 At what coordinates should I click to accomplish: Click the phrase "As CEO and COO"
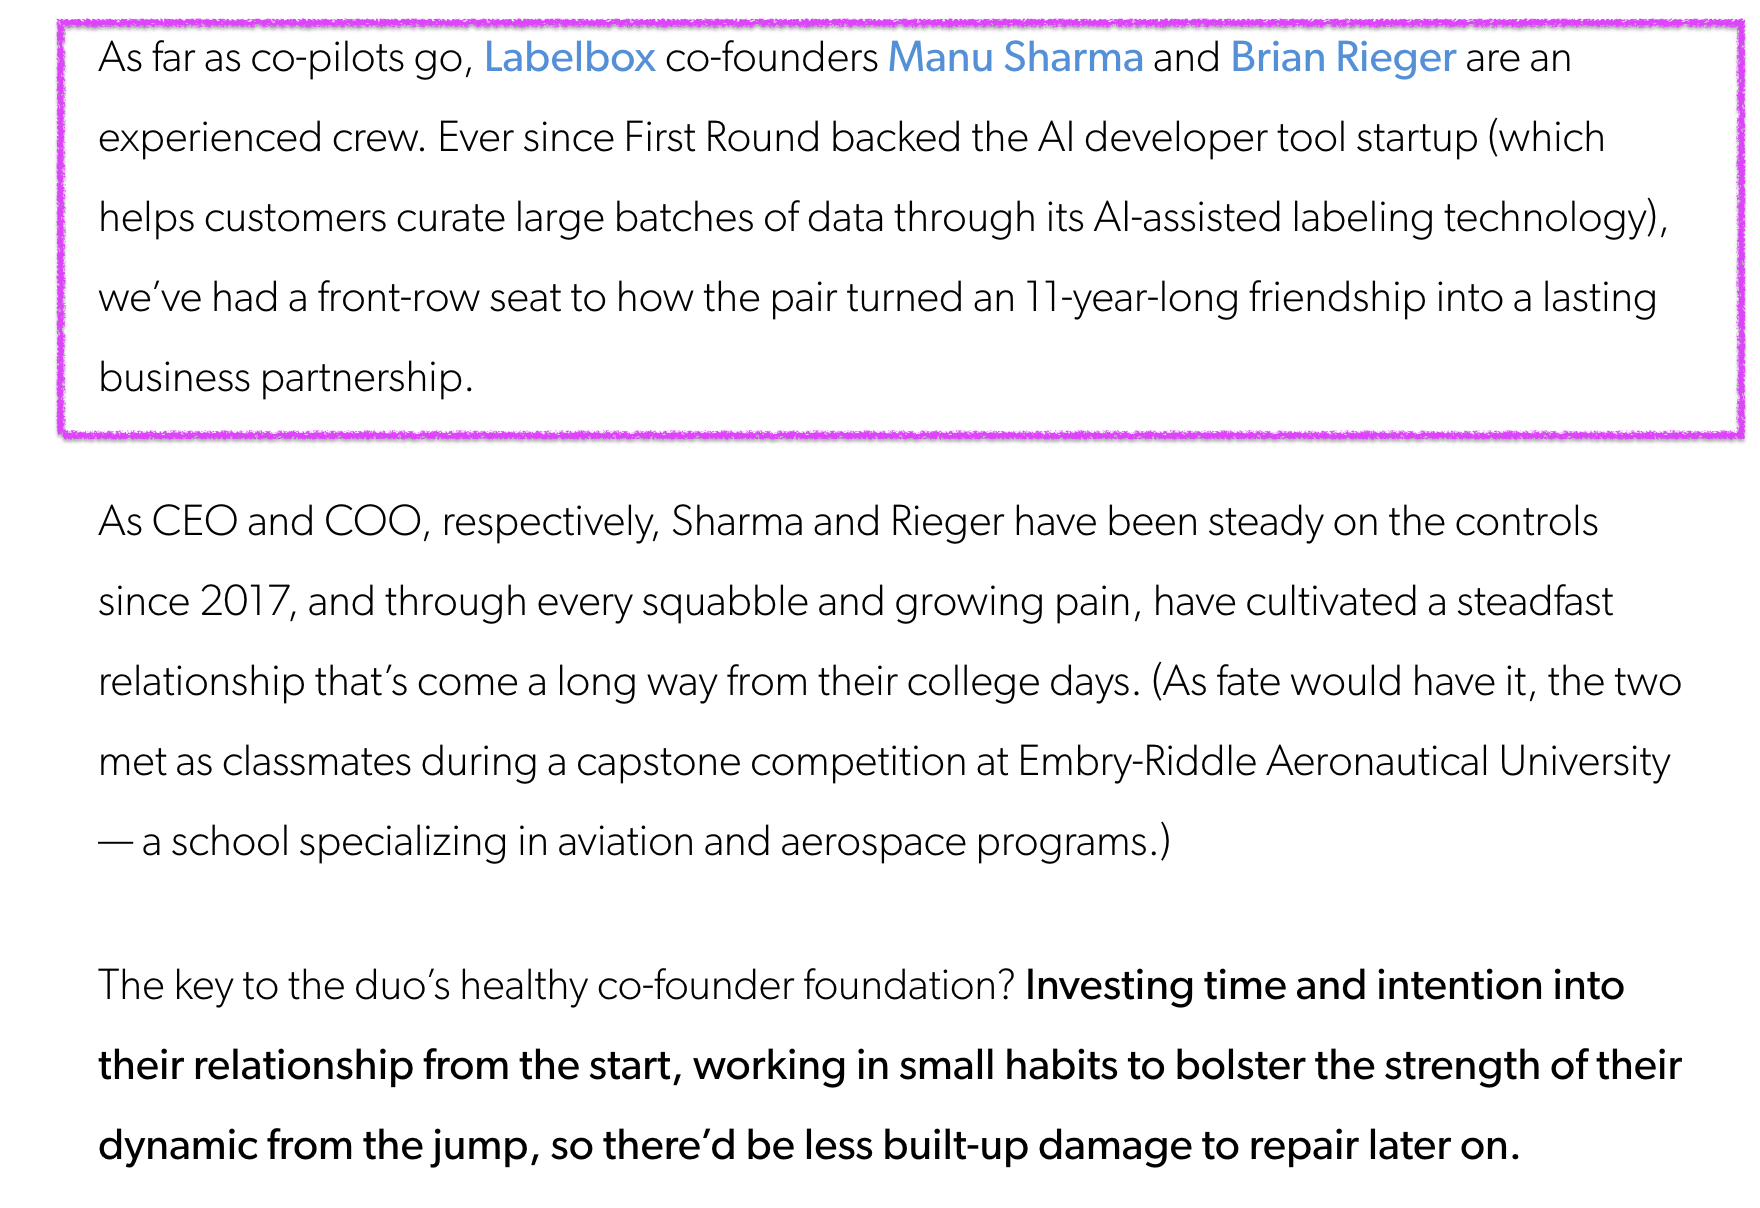coord(259,522)
